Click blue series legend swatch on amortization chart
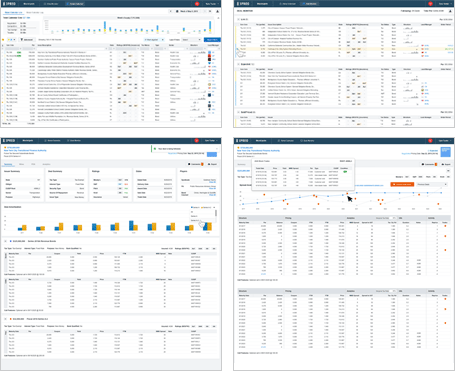This screenshot has width=455, height=371. [192, 207]
